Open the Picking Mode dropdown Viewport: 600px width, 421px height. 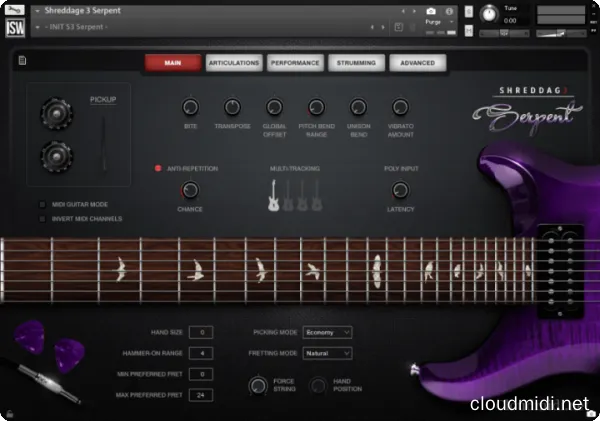(x=327, y=331)
